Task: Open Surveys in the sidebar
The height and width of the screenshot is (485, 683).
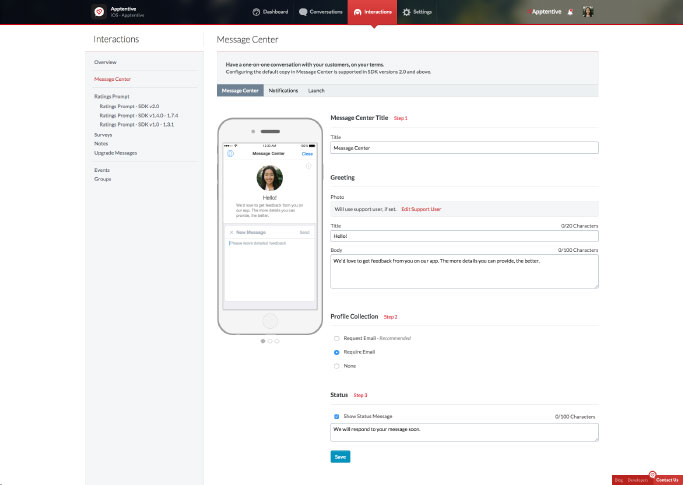Action: 103,135
